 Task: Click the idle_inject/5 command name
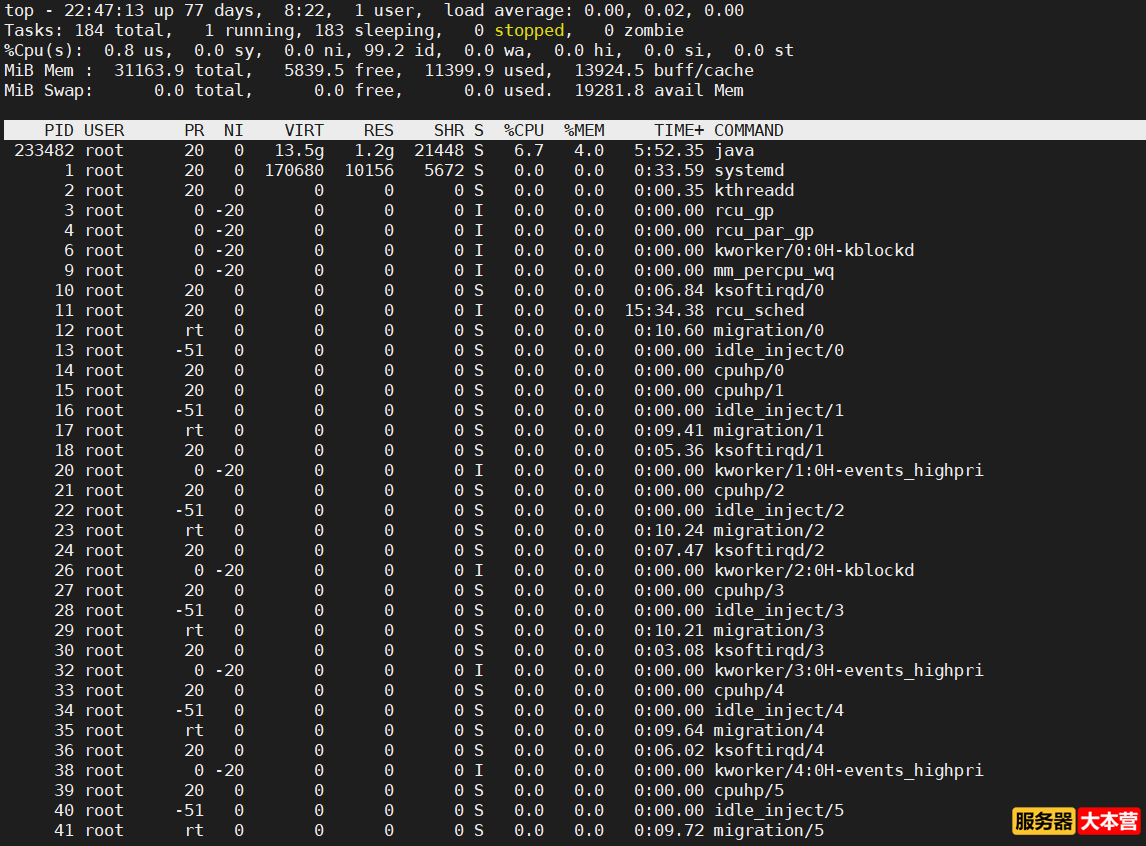779,811
